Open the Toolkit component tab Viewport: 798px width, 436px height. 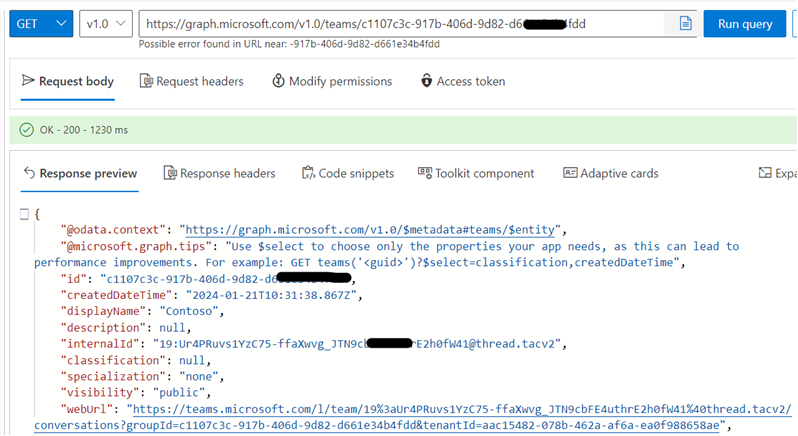[x=476, y=174]
